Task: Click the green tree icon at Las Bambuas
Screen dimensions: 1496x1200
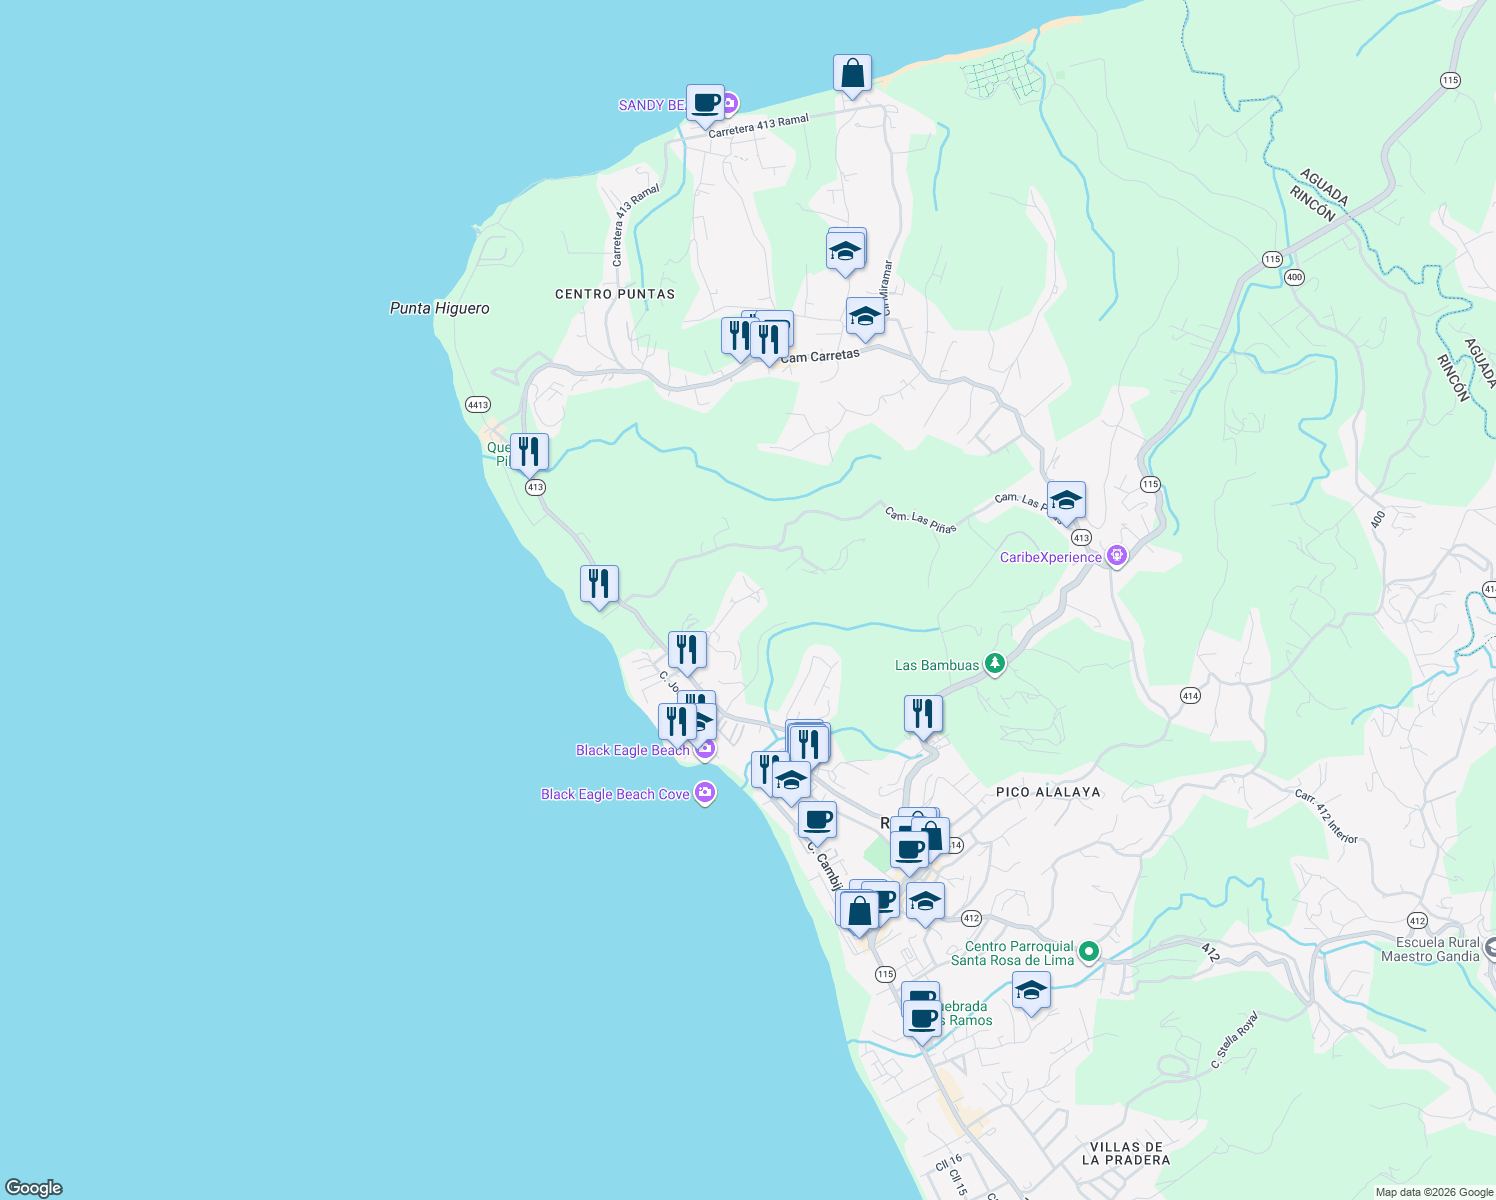Action: pyautogui.click(x=994, y=664)
